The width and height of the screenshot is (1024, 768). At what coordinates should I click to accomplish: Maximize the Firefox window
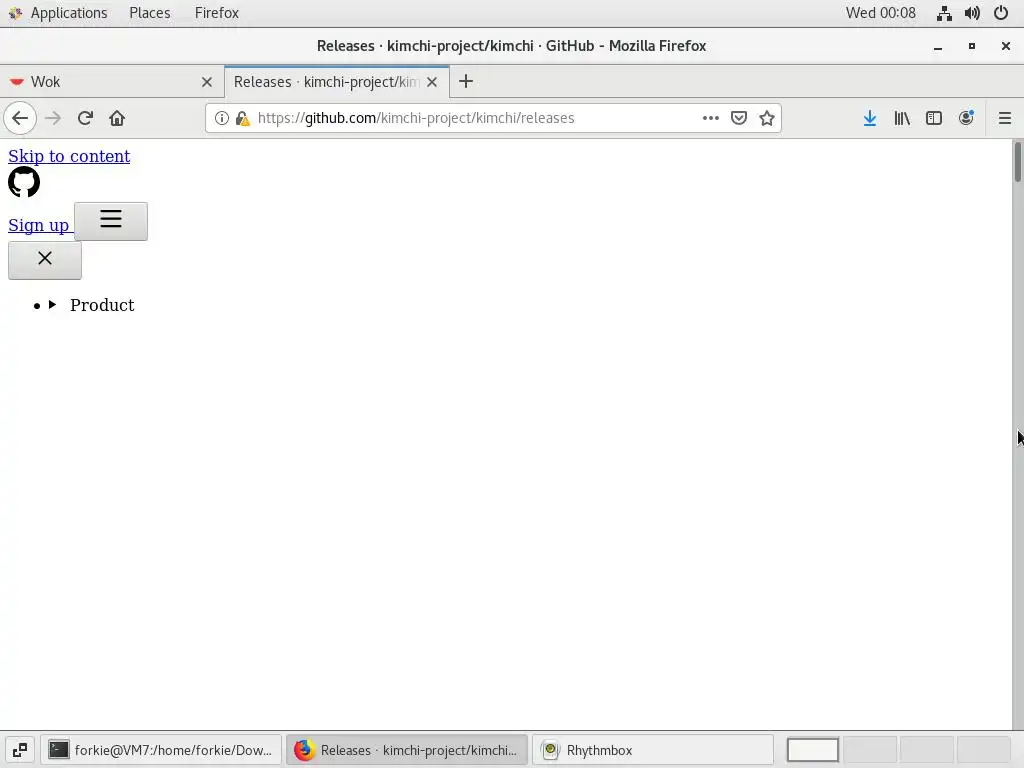[972, 46]
